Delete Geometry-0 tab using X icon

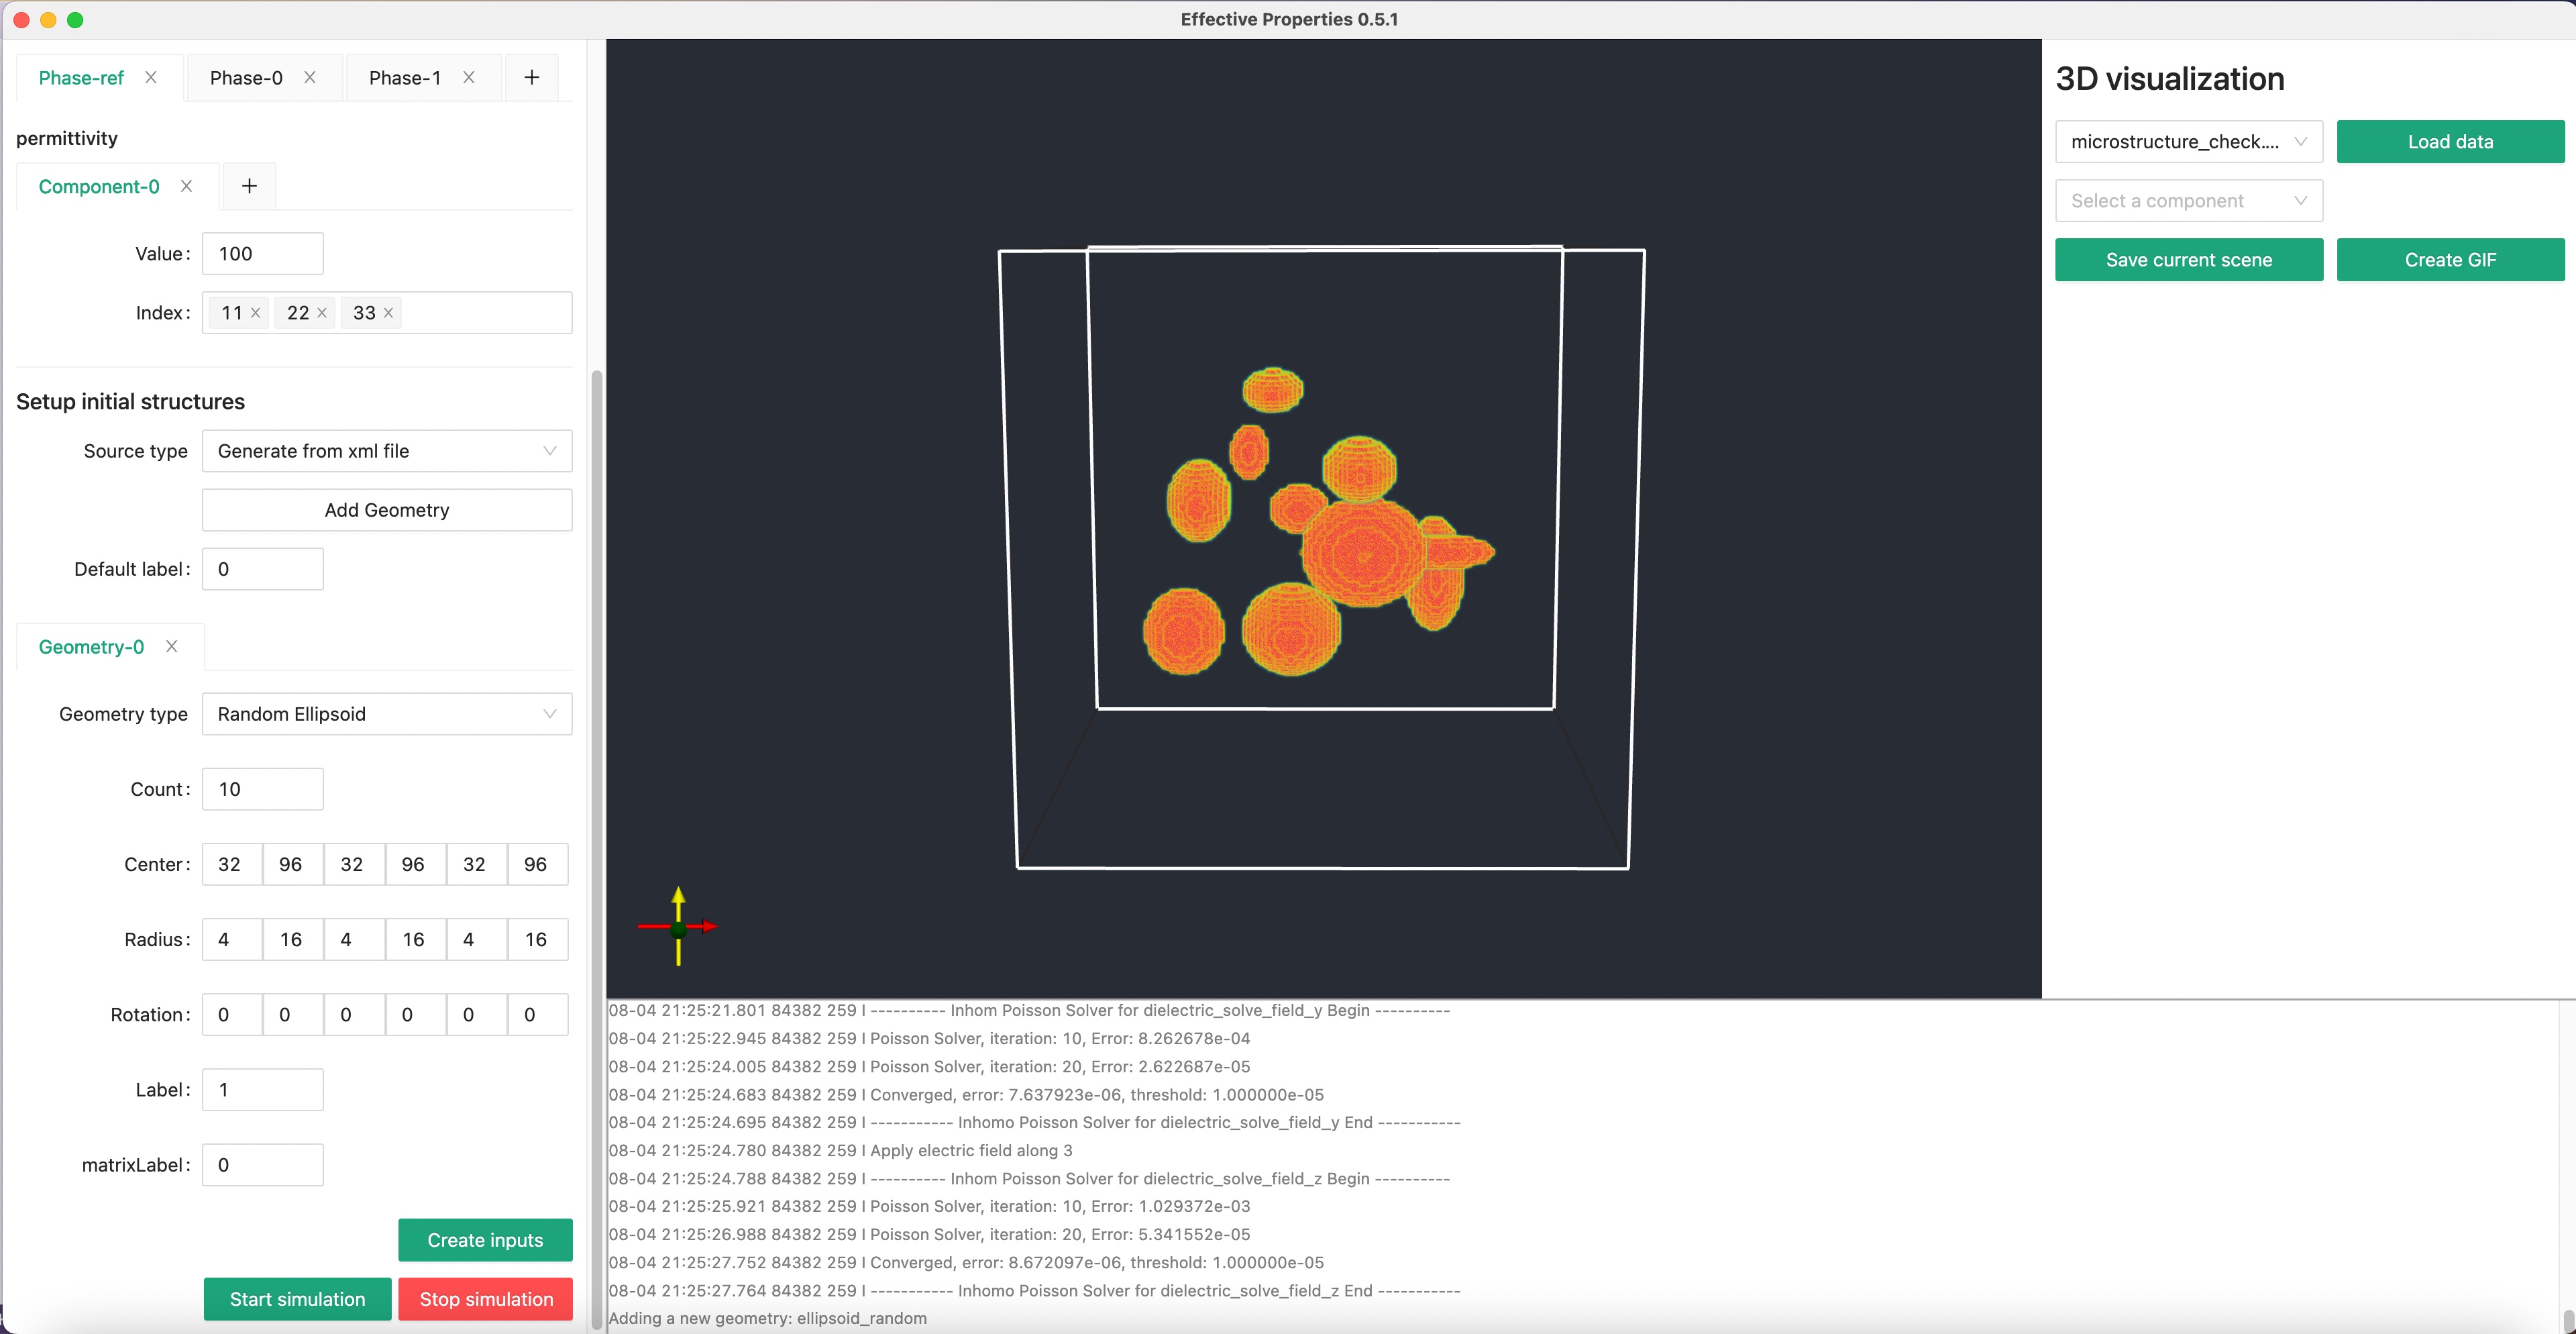pyautogui.click(x=172, y=646)
